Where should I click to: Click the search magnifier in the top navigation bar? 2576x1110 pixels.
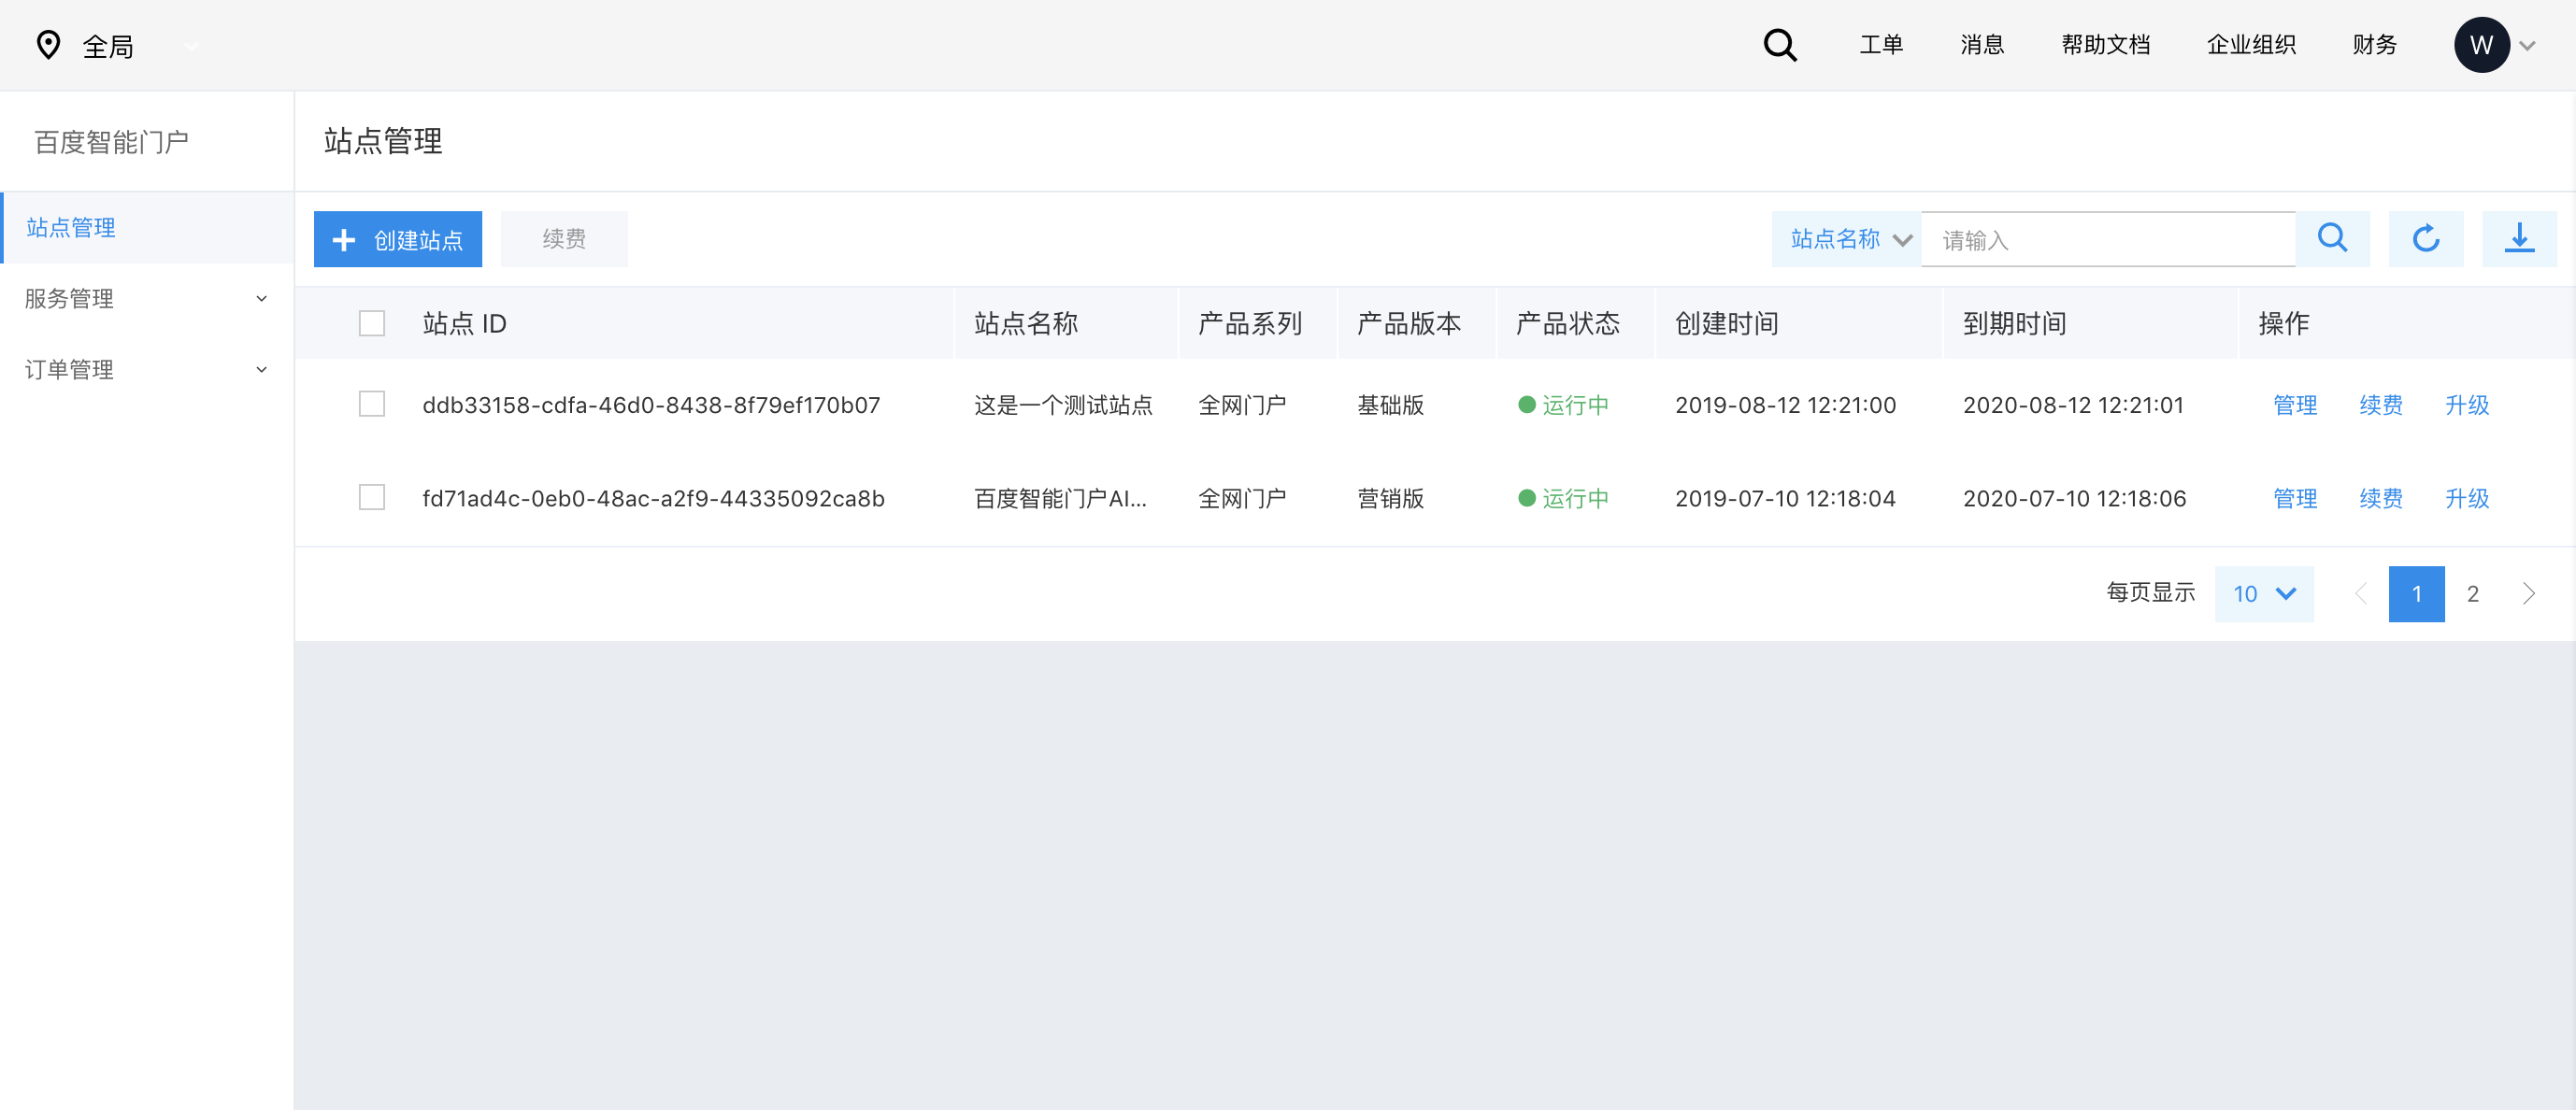(1780, 45)
